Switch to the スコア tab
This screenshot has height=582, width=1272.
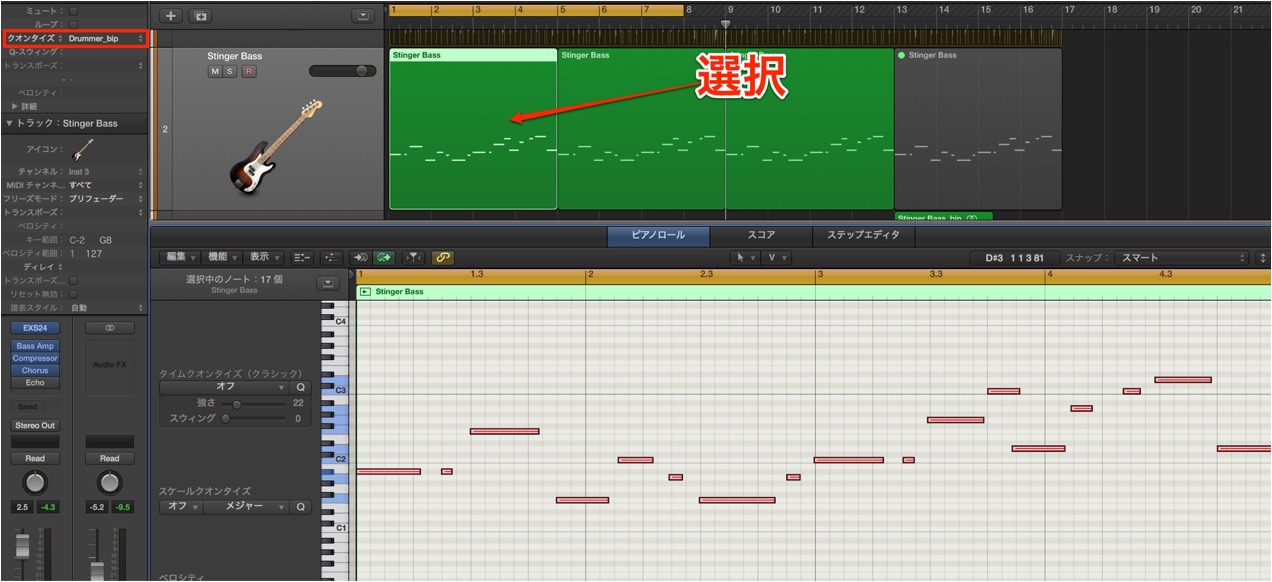point(761,236)
